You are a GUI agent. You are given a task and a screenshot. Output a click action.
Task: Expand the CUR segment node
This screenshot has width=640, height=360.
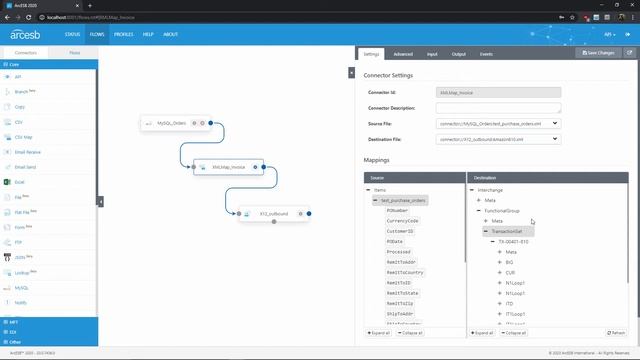coord(500,273)
